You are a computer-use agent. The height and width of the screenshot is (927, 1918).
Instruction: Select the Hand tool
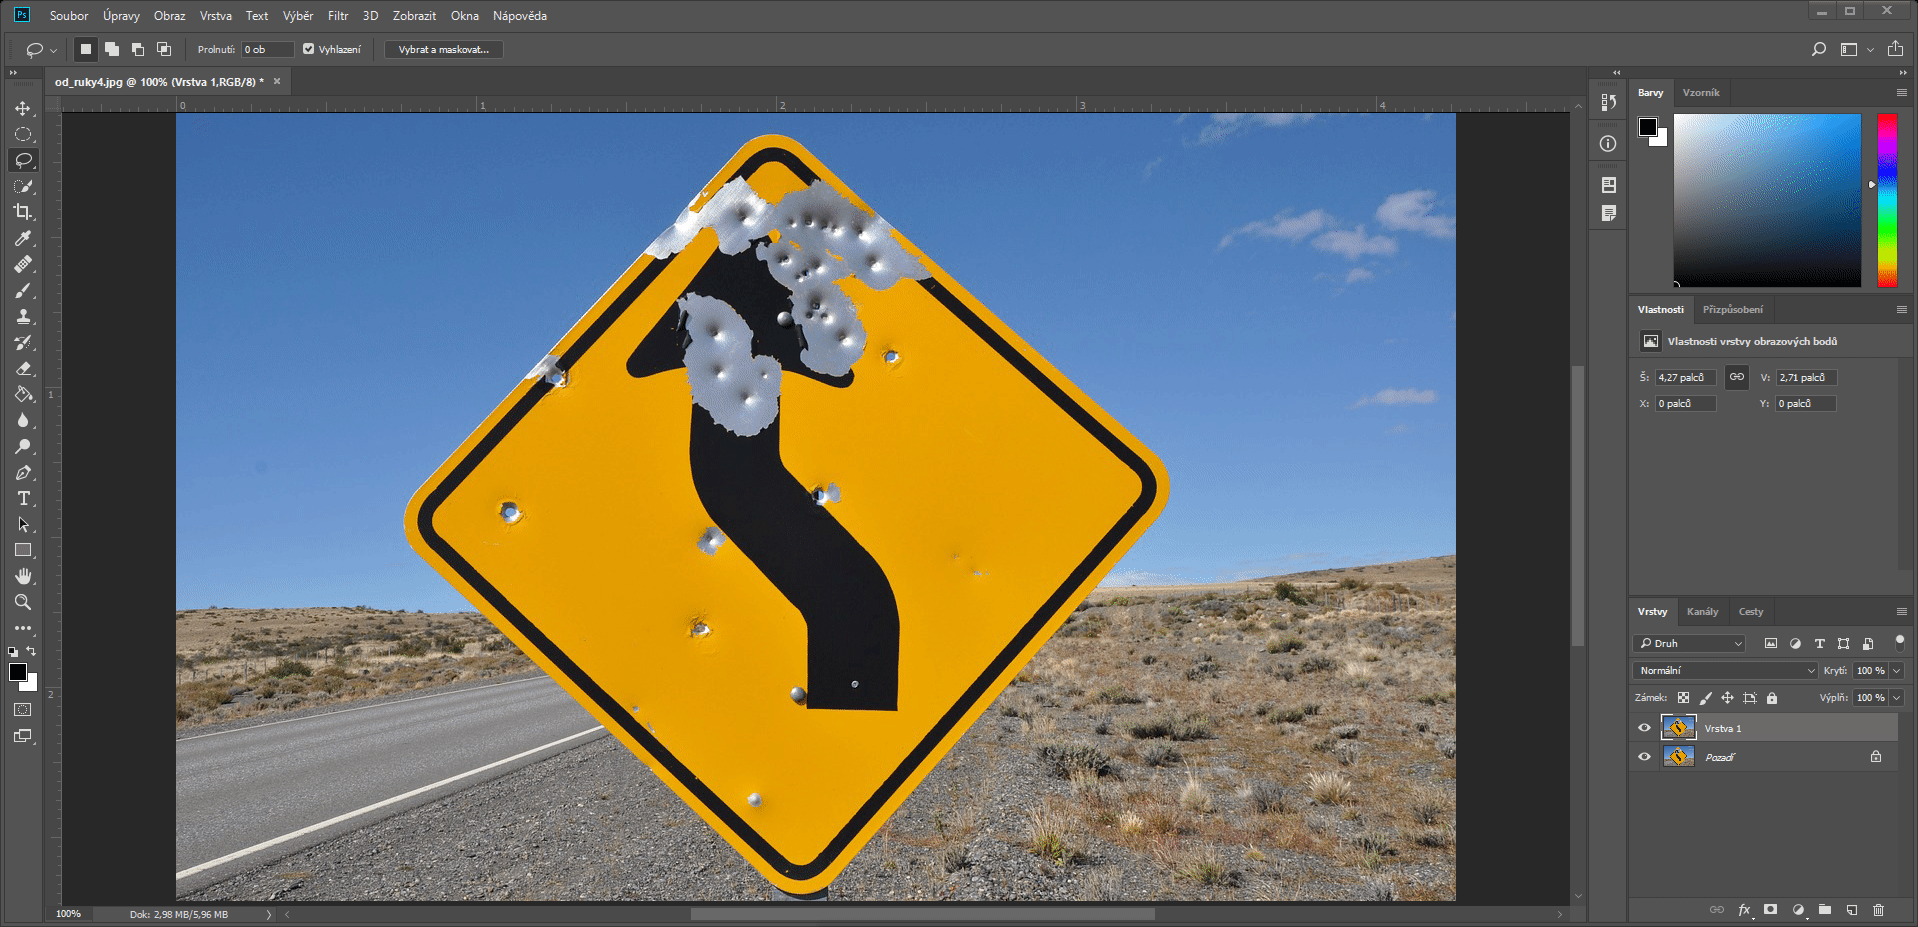tap(23, 576)
